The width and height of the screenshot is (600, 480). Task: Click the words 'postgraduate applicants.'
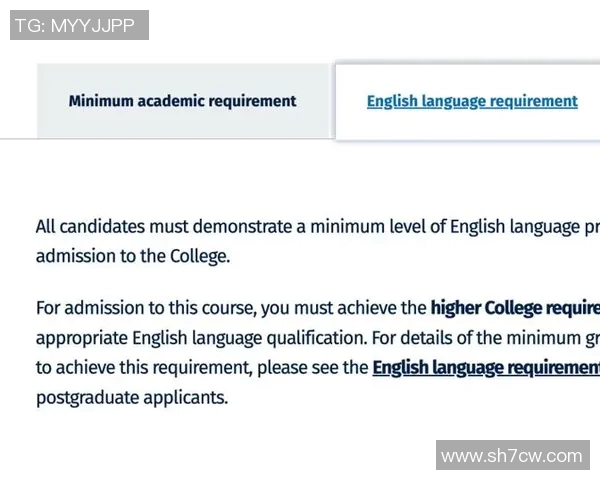[x=132, y=397]
